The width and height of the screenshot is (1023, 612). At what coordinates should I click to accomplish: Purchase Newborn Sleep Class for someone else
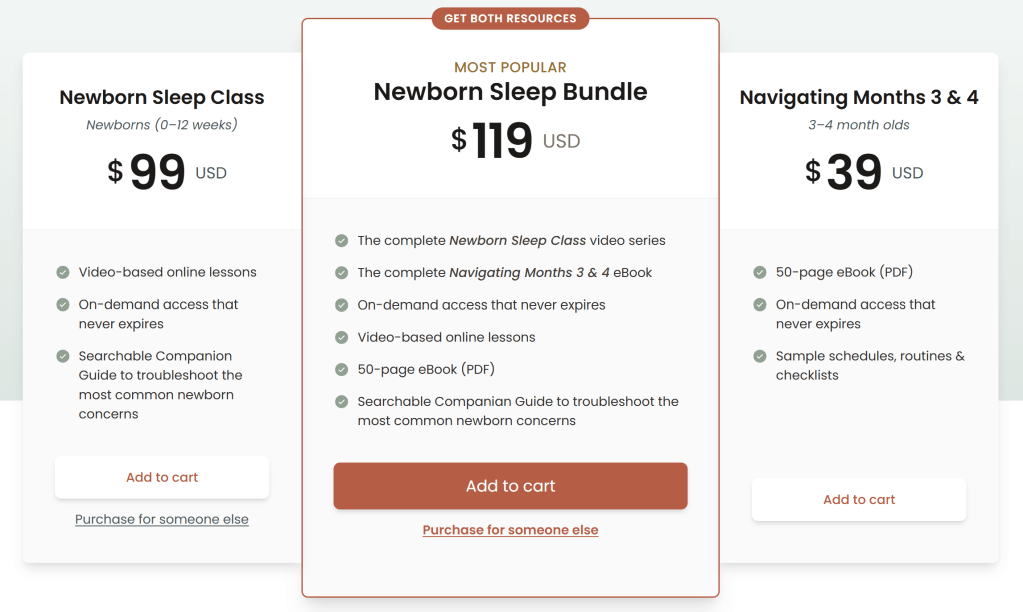click(162, 520)
